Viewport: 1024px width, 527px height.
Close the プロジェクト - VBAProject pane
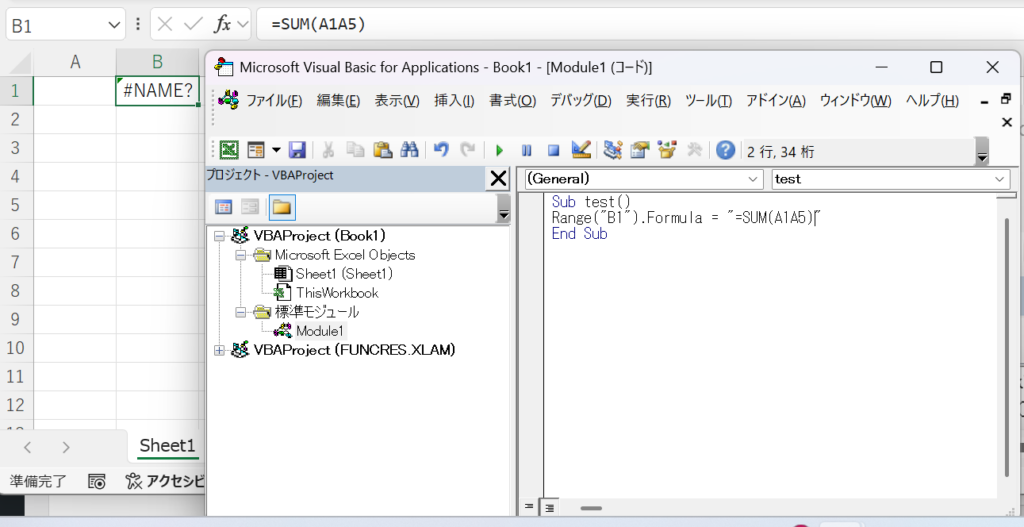(x=498, y=178)
